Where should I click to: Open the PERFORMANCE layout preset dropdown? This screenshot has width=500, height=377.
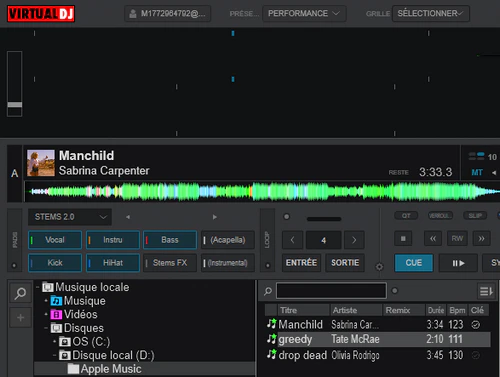tap(304, 14)
